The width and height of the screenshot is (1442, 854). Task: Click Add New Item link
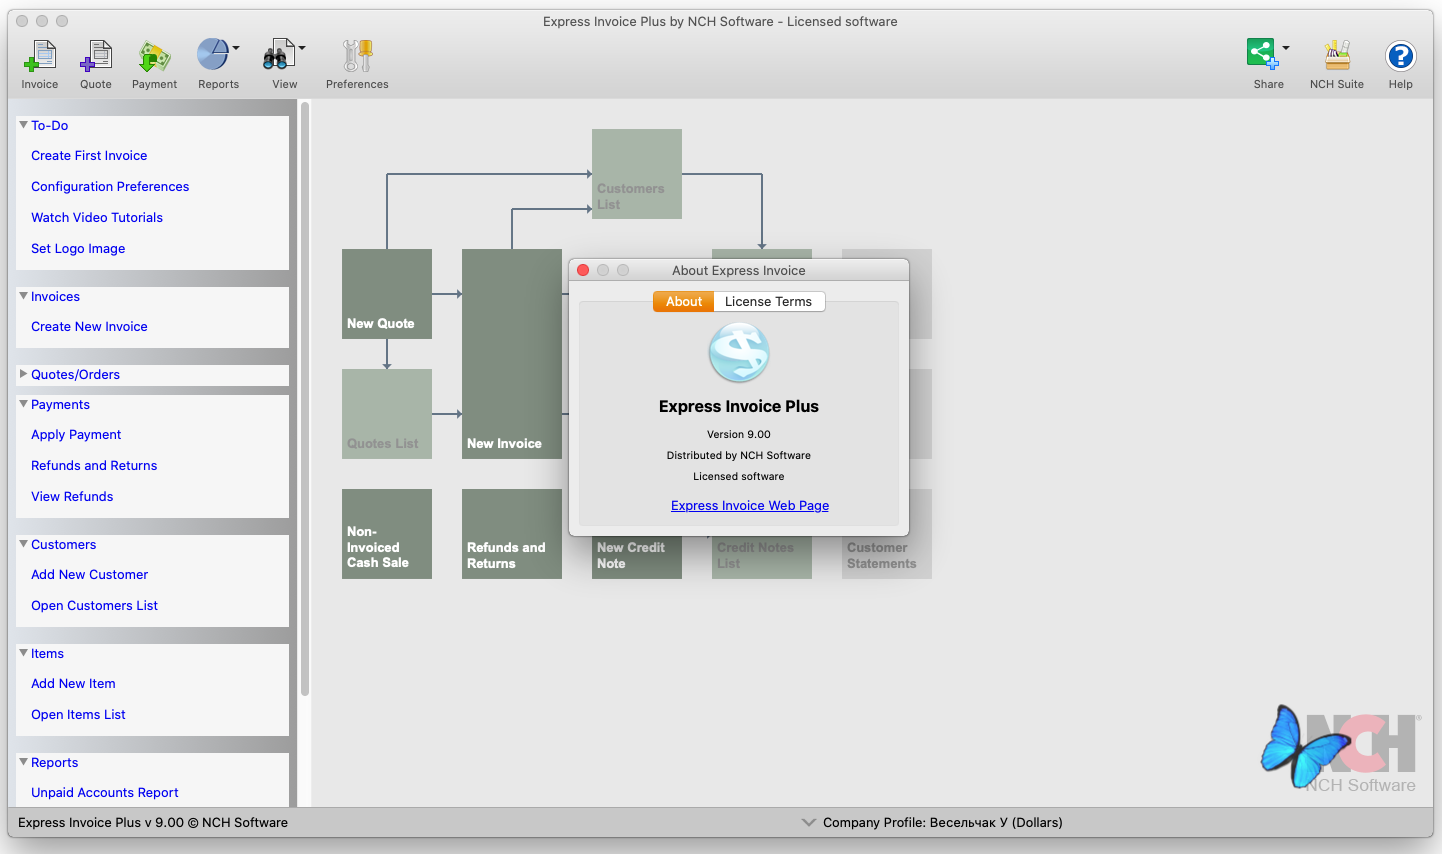73,683
